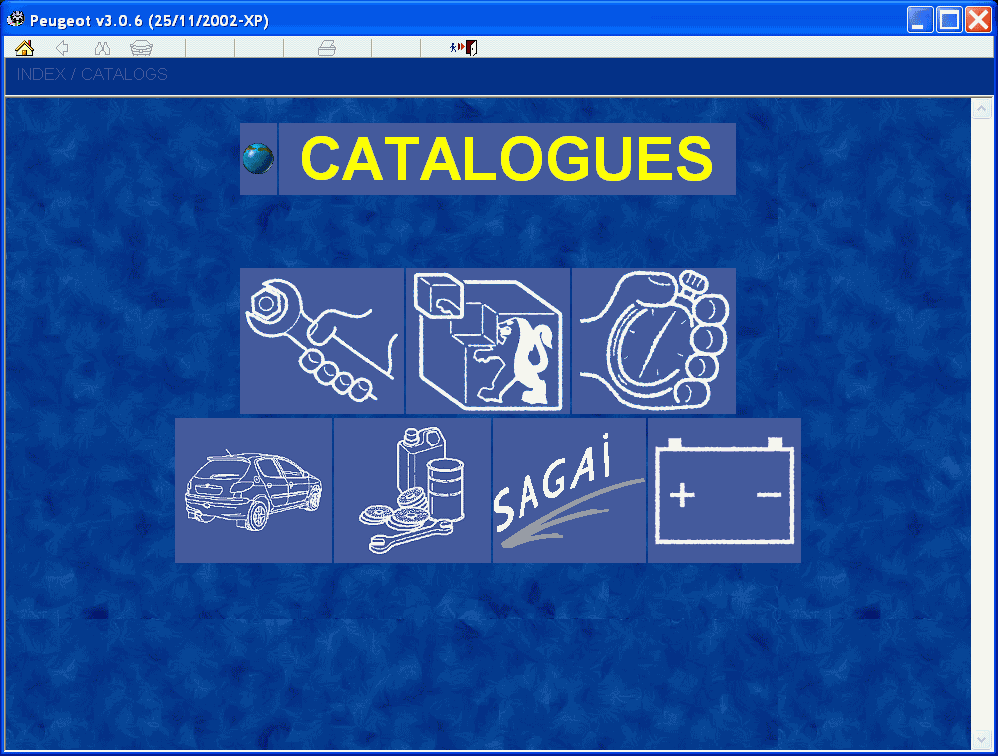Maximize the Peugeot window

(949, 20)
